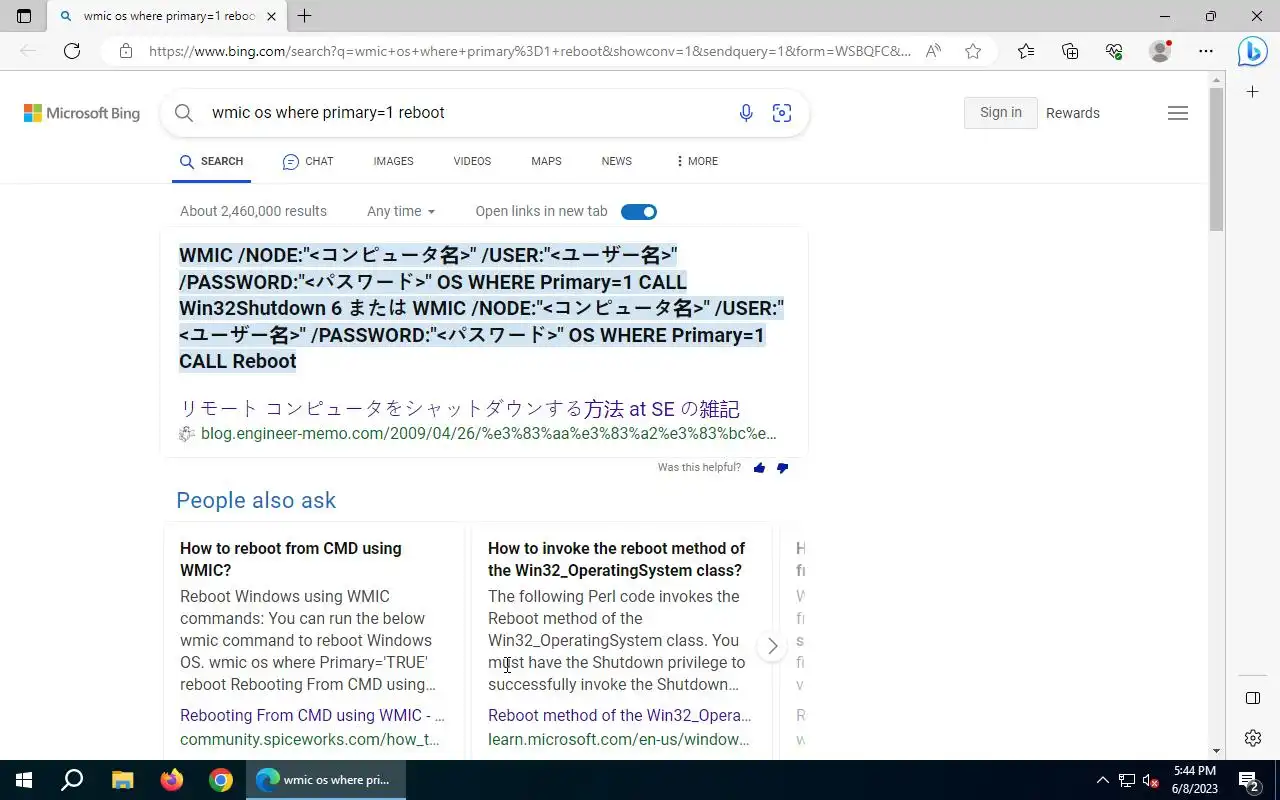Start voice search with microphone icon
The height and width of the screenshot is (800, 1280).
(x=746, y=113)
